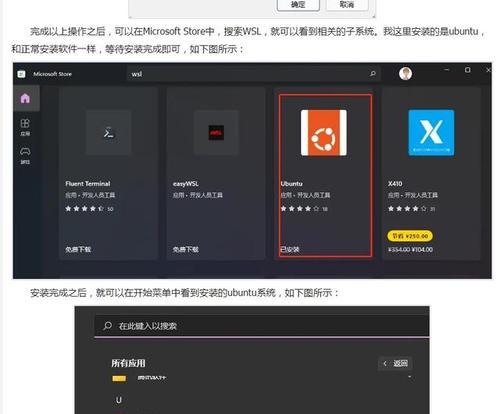Image resolution: width=500 pixels, height=414 pixels.
Task: Open the Microsoft Store home icon
Action: click(x=25, y=98)
